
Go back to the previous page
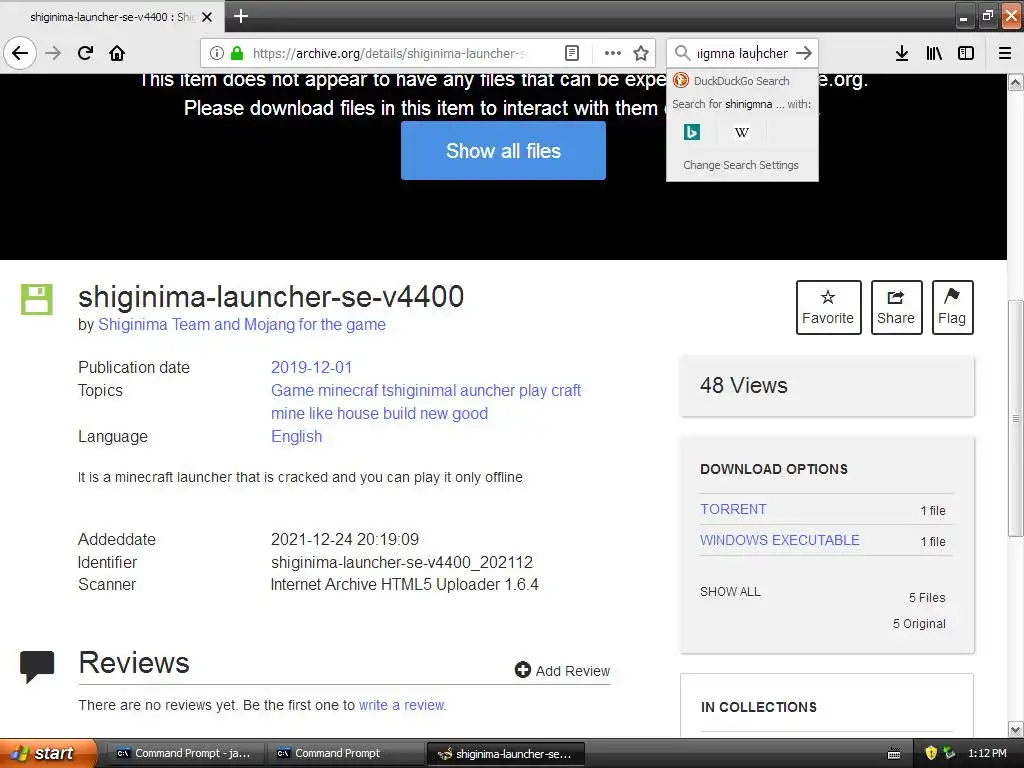(x=20, y=53)
